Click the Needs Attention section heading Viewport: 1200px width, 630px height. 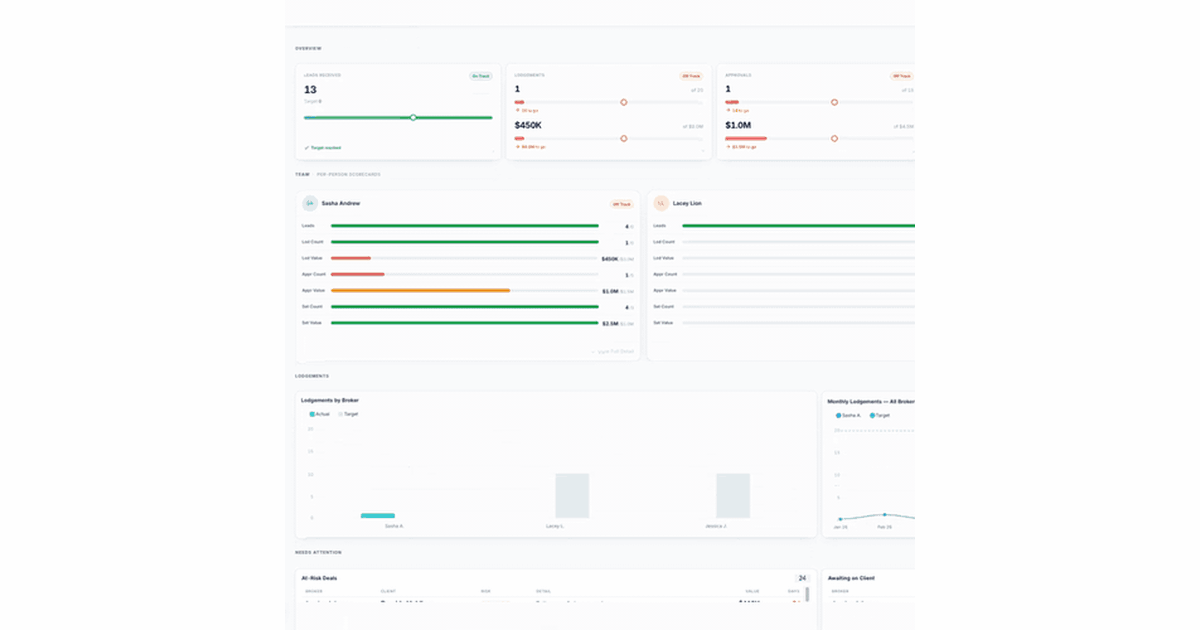tap(318, 552)
